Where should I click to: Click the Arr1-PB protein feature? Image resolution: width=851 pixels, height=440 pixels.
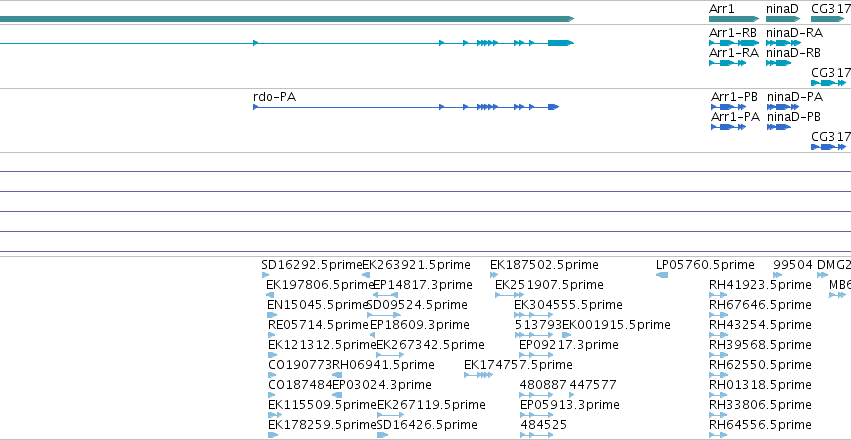pyautogui.click(x=728, y=107)
